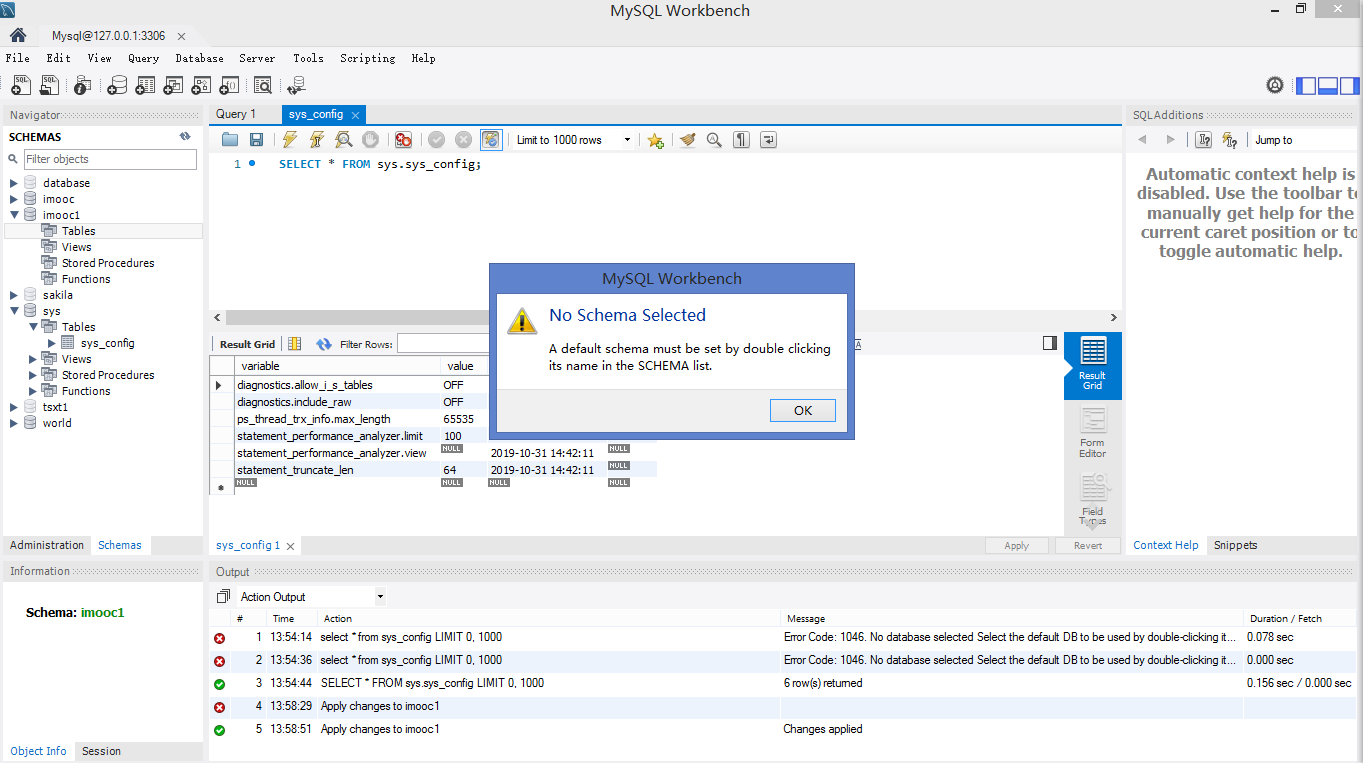
Task: Beautify query broom icon
Action: click(x=687, y=140)
